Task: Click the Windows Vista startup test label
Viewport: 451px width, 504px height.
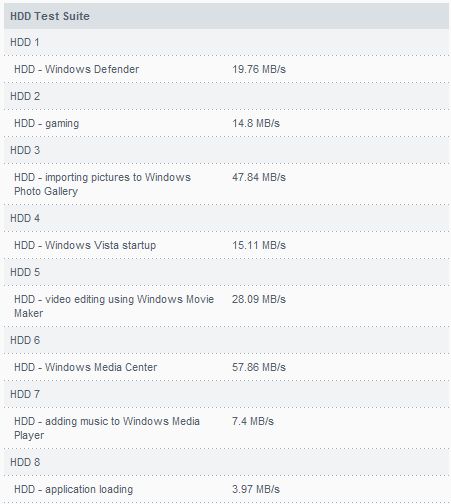Action: (x=85, y=245)
